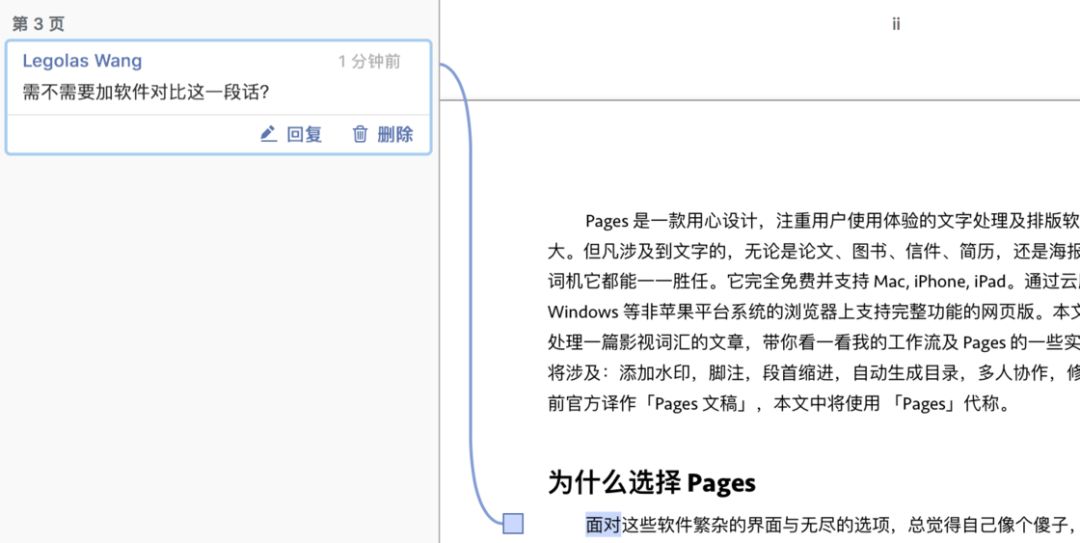Click the paragraph line starting with Pages 是一款用心设计
This screenshot has width=1080, height=543.
click(832, 221)
